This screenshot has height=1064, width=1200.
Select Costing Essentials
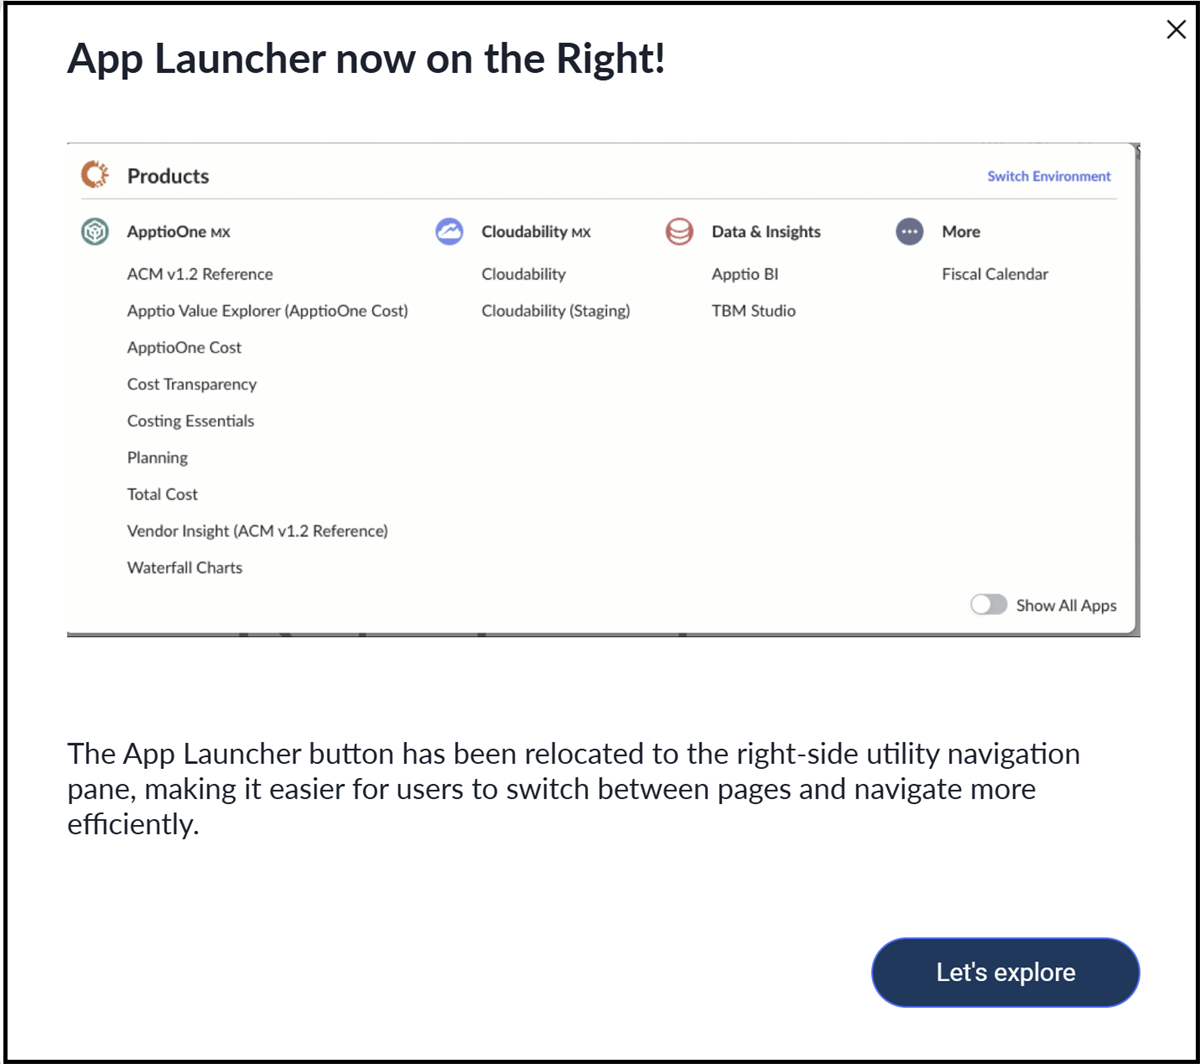point(191,421)
